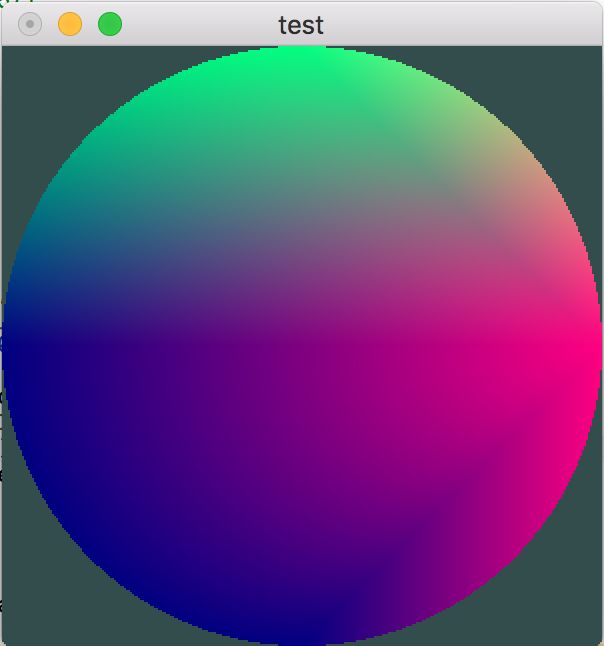Click the gray close button
Viewport: 604px width, 646px height.
point(30,24)
